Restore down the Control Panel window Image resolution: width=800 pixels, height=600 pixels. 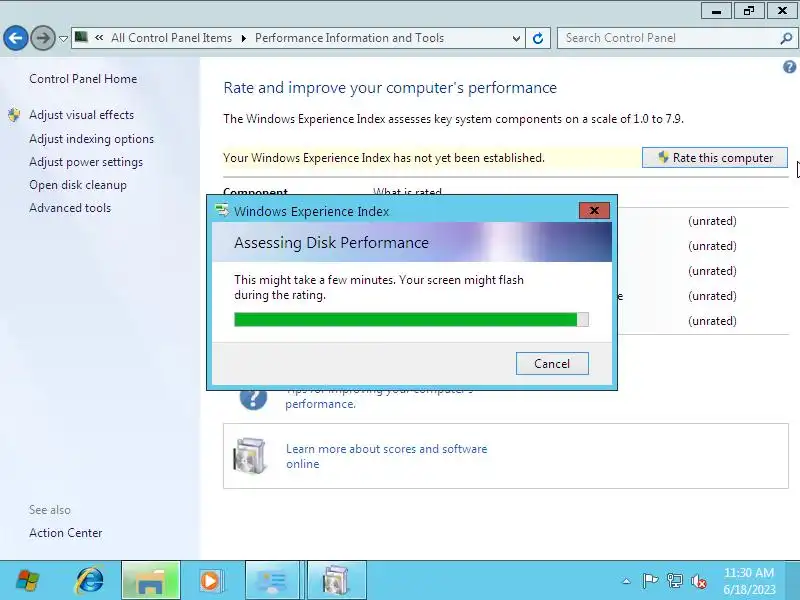click(749, 11)
